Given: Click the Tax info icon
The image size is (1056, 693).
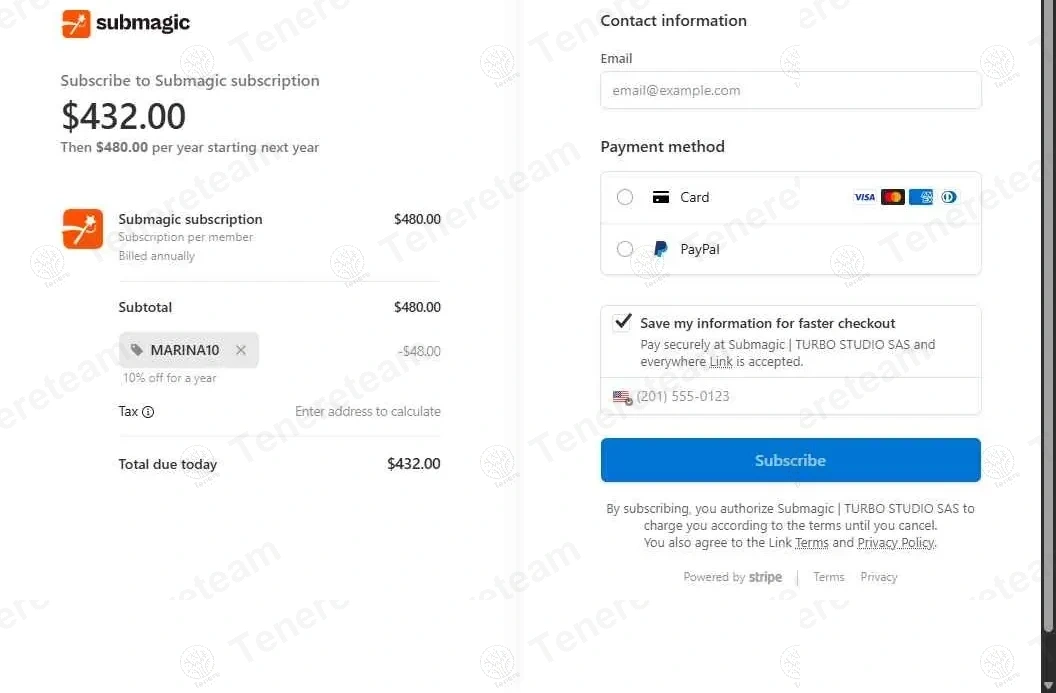Looking at the screenshot, I should pyautogui.click(x=148, y=412).
